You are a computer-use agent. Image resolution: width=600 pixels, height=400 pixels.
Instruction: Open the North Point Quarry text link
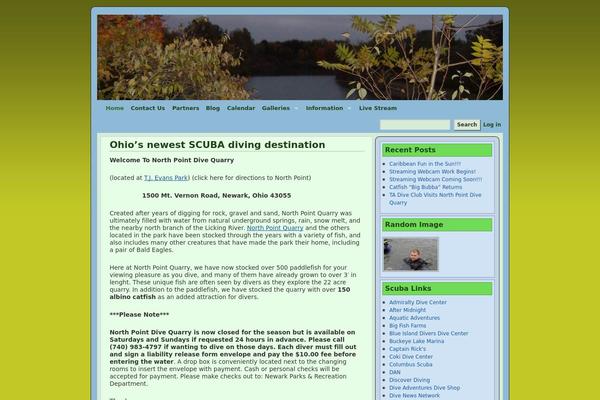(x=275, y=228)
